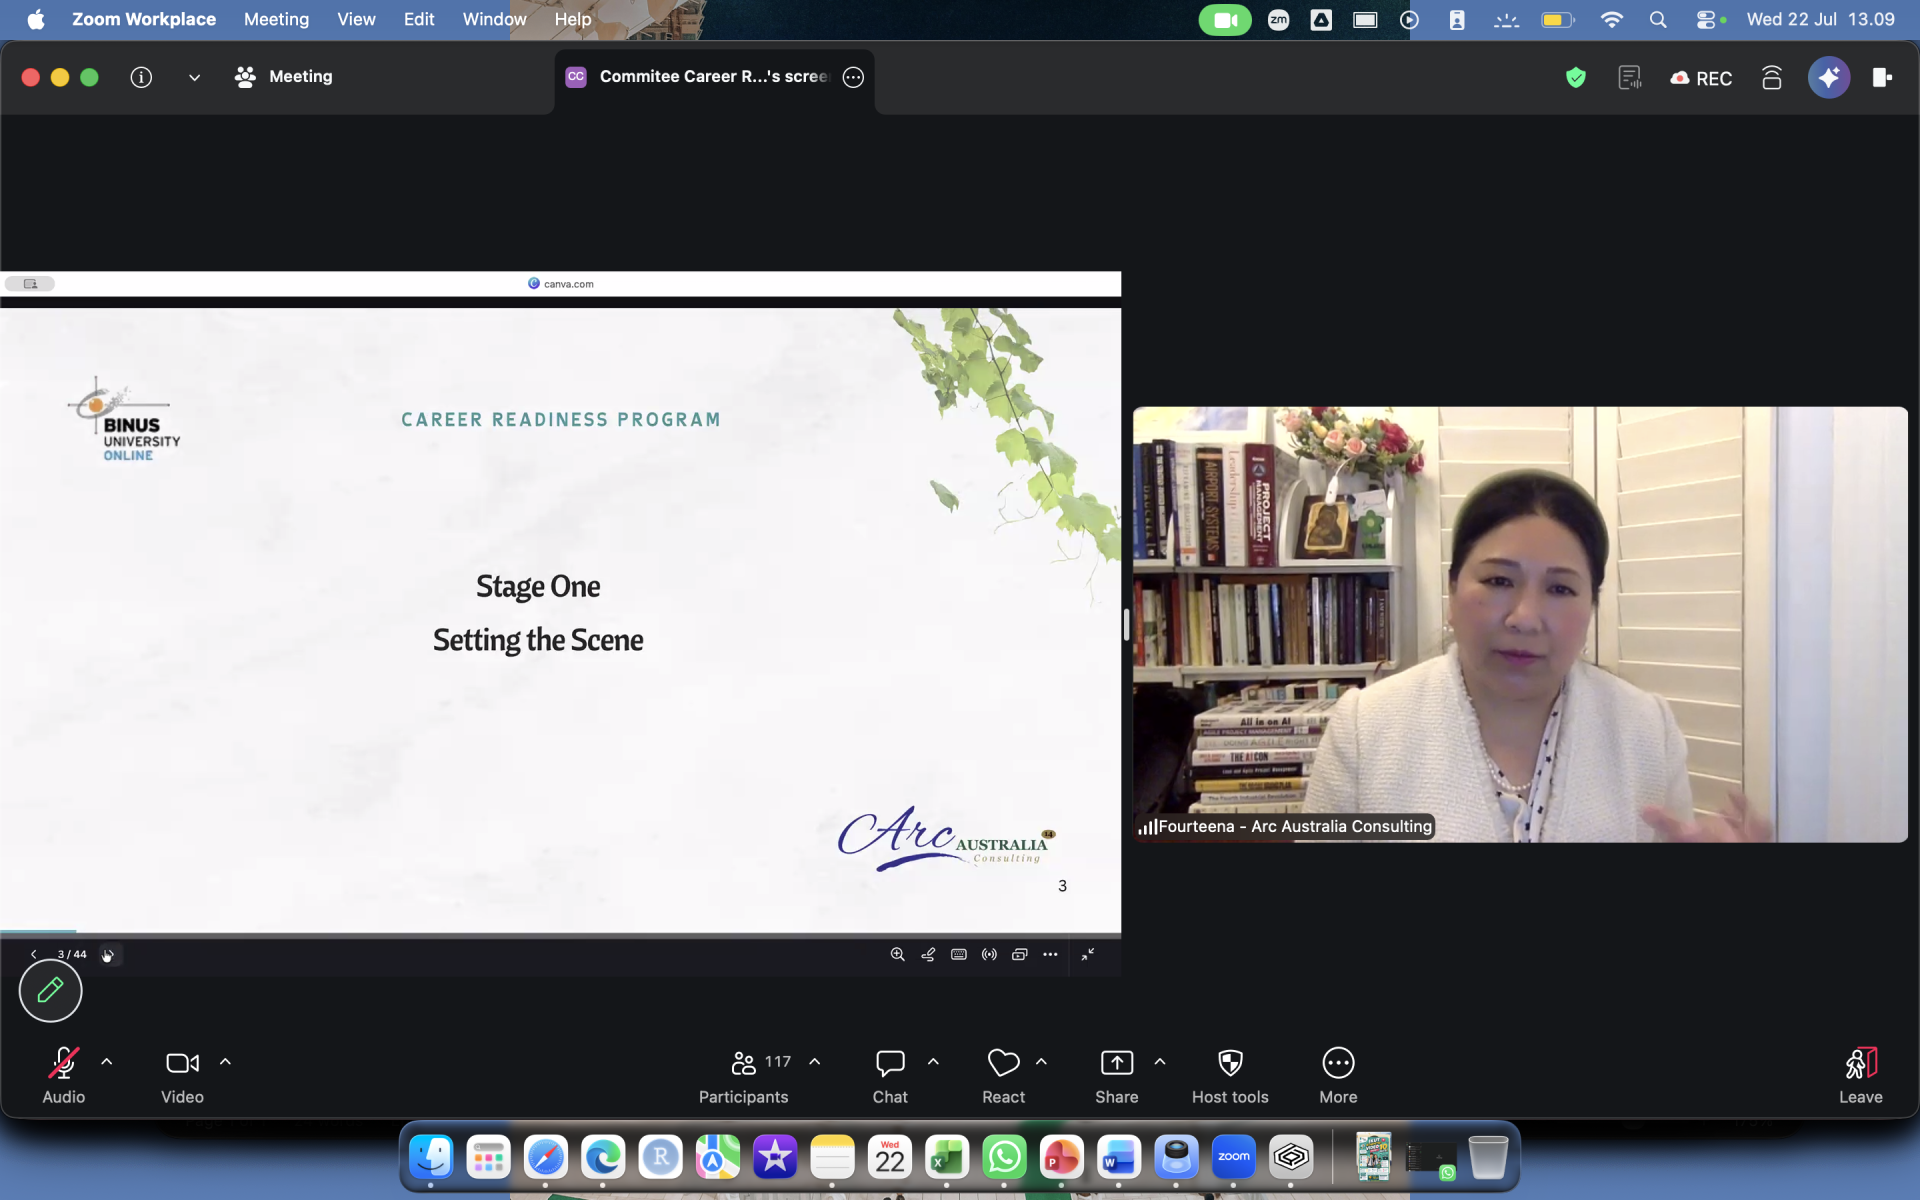Open the Chat panel
The width and height of the screenshot is (1920, 1200).
click(x=890, y=1076)
